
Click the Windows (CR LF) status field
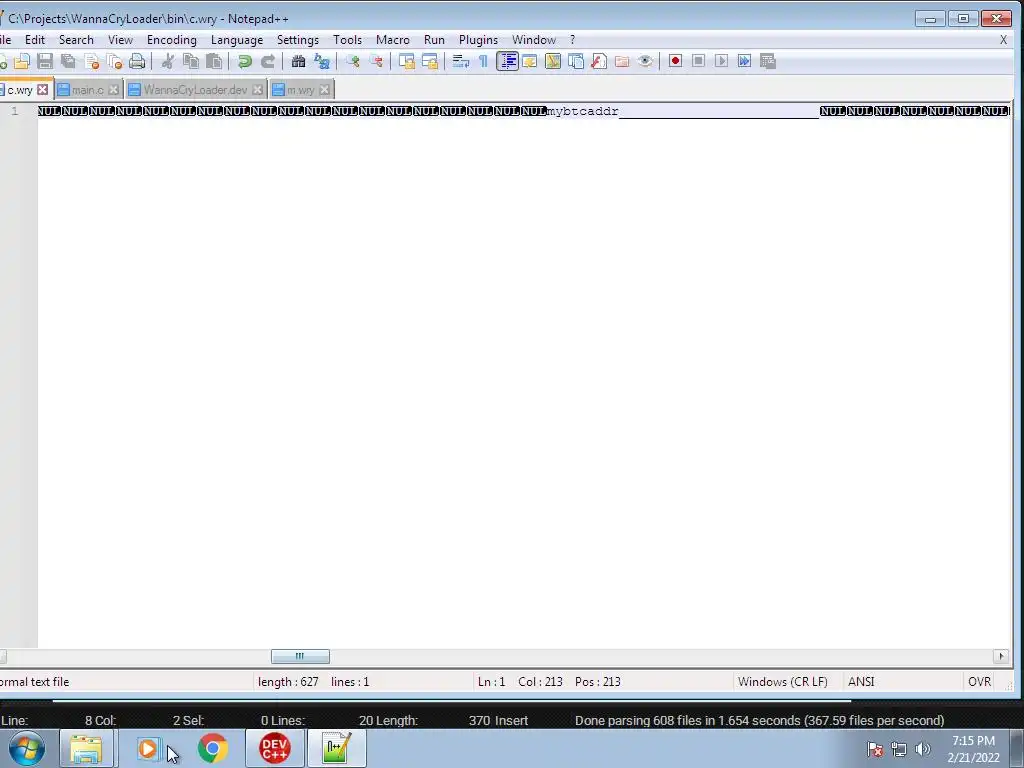click(782, 682)
